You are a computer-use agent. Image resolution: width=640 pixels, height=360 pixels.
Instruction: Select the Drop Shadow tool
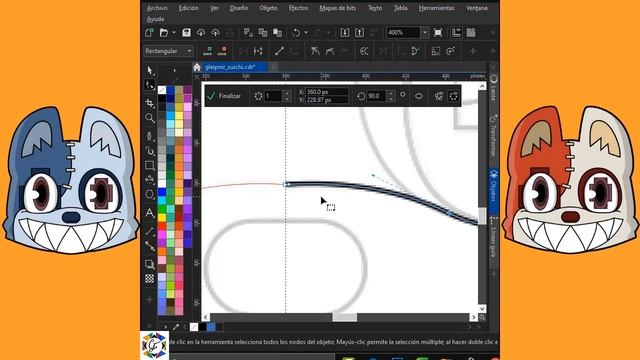coord(150,264)
